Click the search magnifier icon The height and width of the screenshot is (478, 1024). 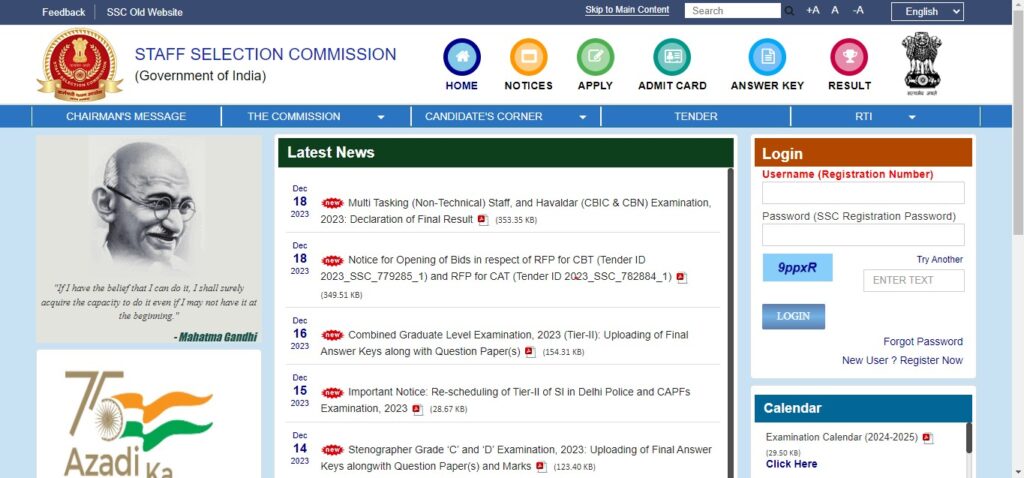789,11
